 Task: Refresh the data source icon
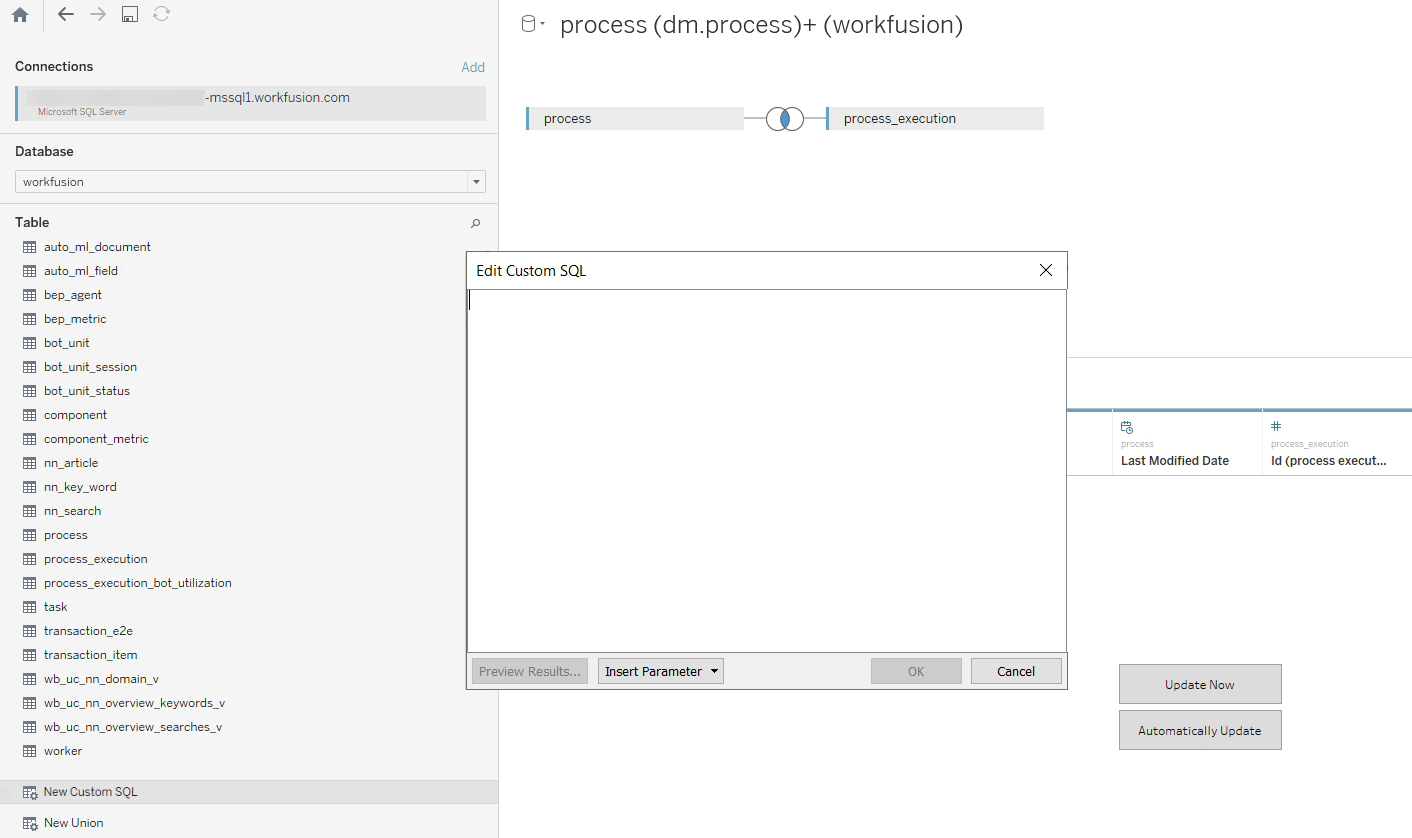point(161,14)
